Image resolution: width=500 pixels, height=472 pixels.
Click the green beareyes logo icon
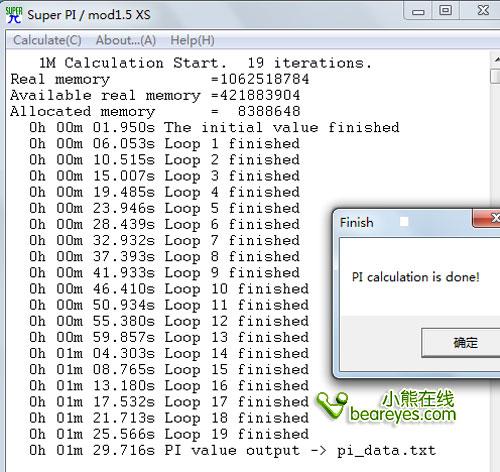pos(332,406)
